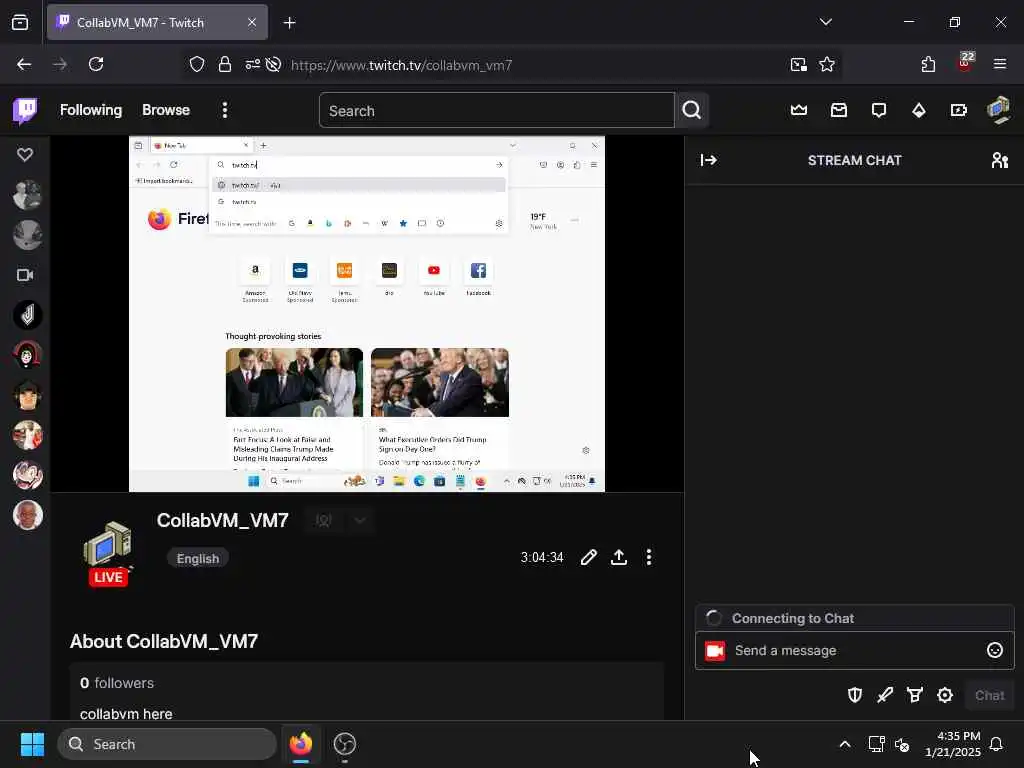The height and width of the screenshot is (768, 1024).
Task: Open the notification bell in system tray
Action: [x=996, y=744]
